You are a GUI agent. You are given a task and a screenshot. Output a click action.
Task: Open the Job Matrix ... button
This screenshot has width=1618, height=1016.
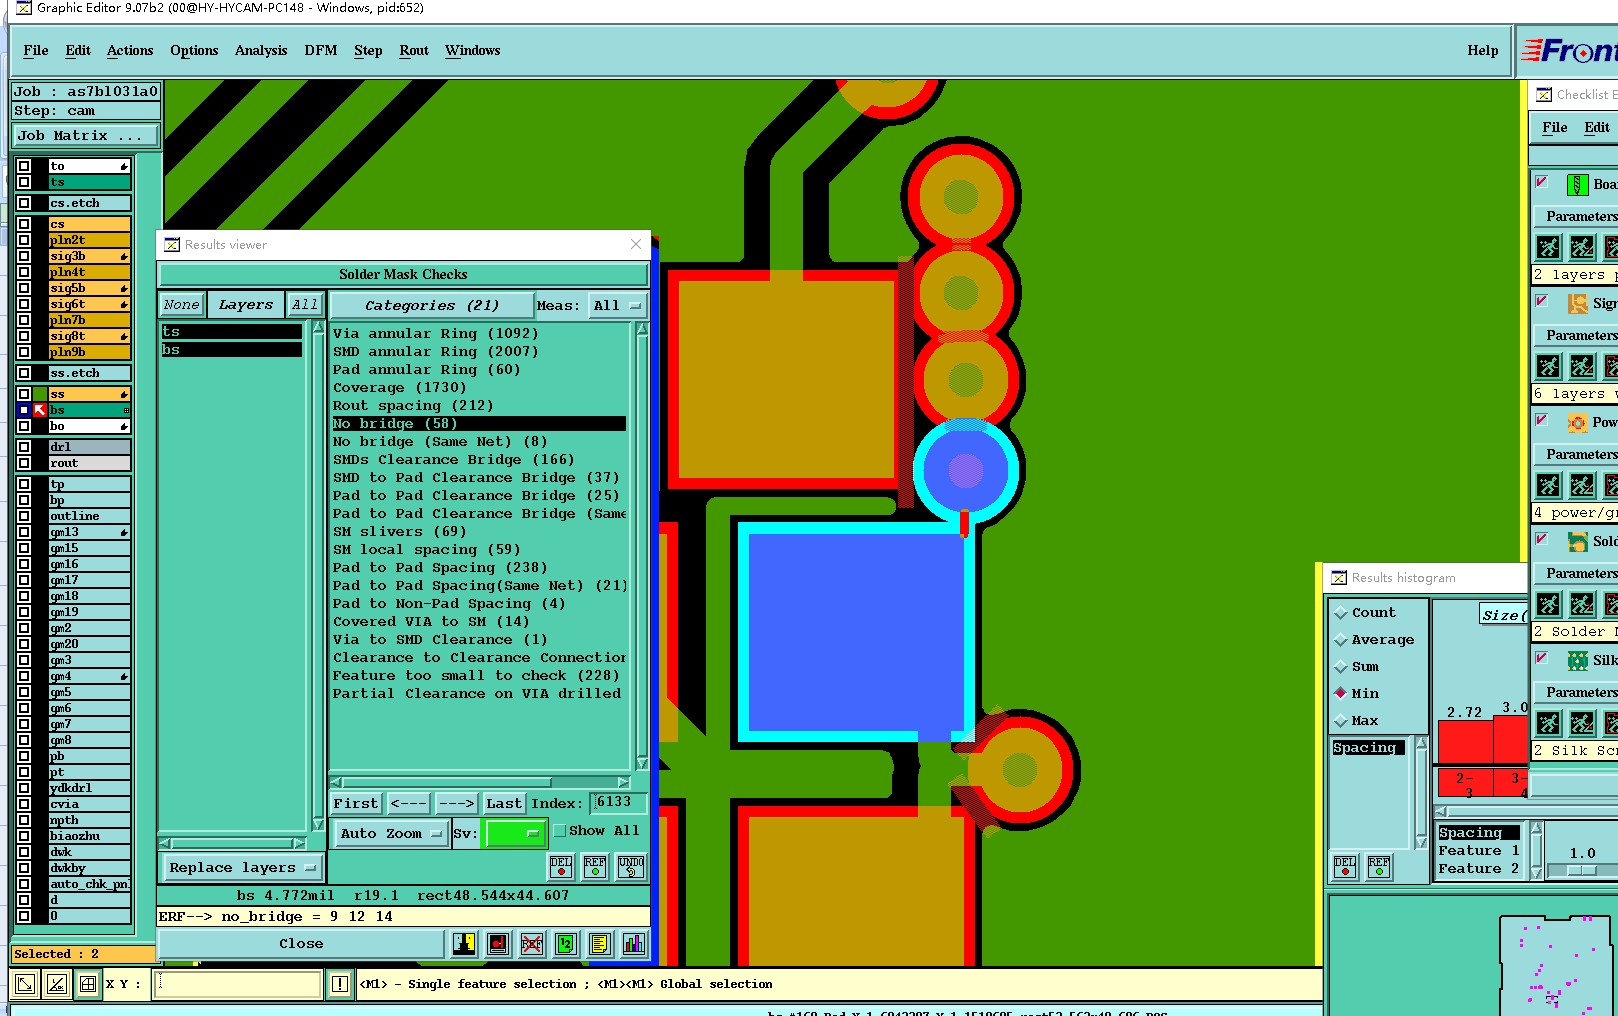[85, 136]
